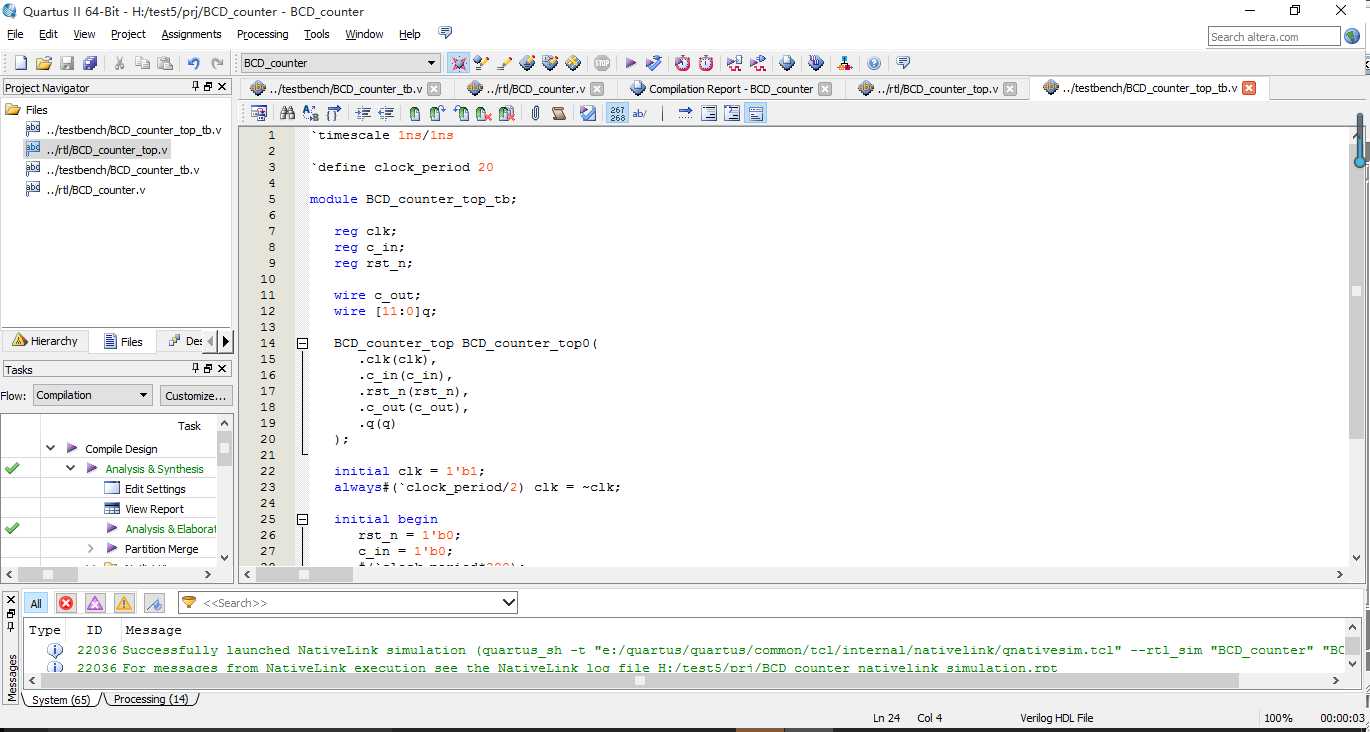Viewport: 1370px width, 732px height.
Task: Click the Help question mark icon
Action: coord(874,63)
